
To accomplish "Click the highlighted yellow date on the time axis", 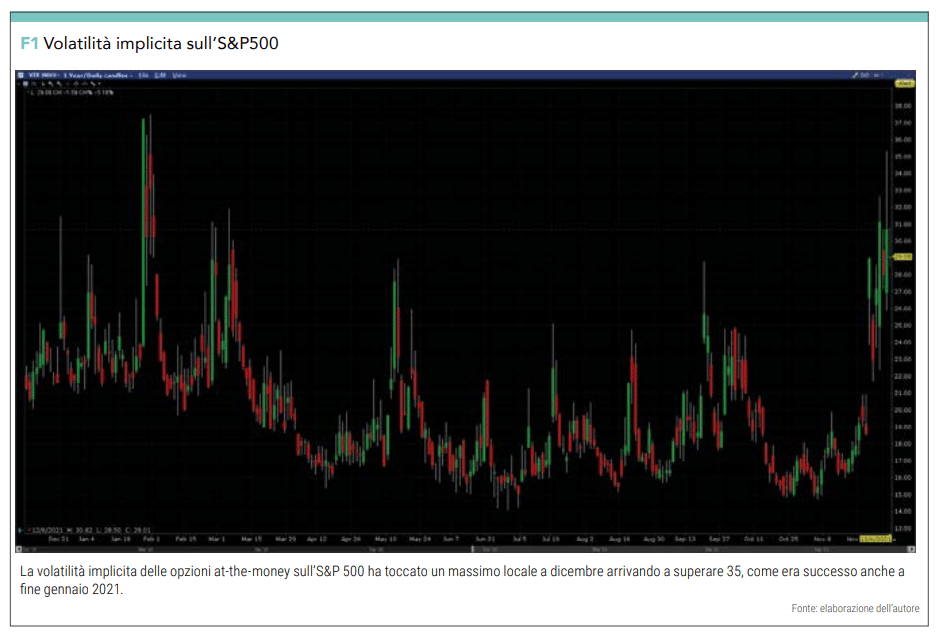I will coord(876,539).
